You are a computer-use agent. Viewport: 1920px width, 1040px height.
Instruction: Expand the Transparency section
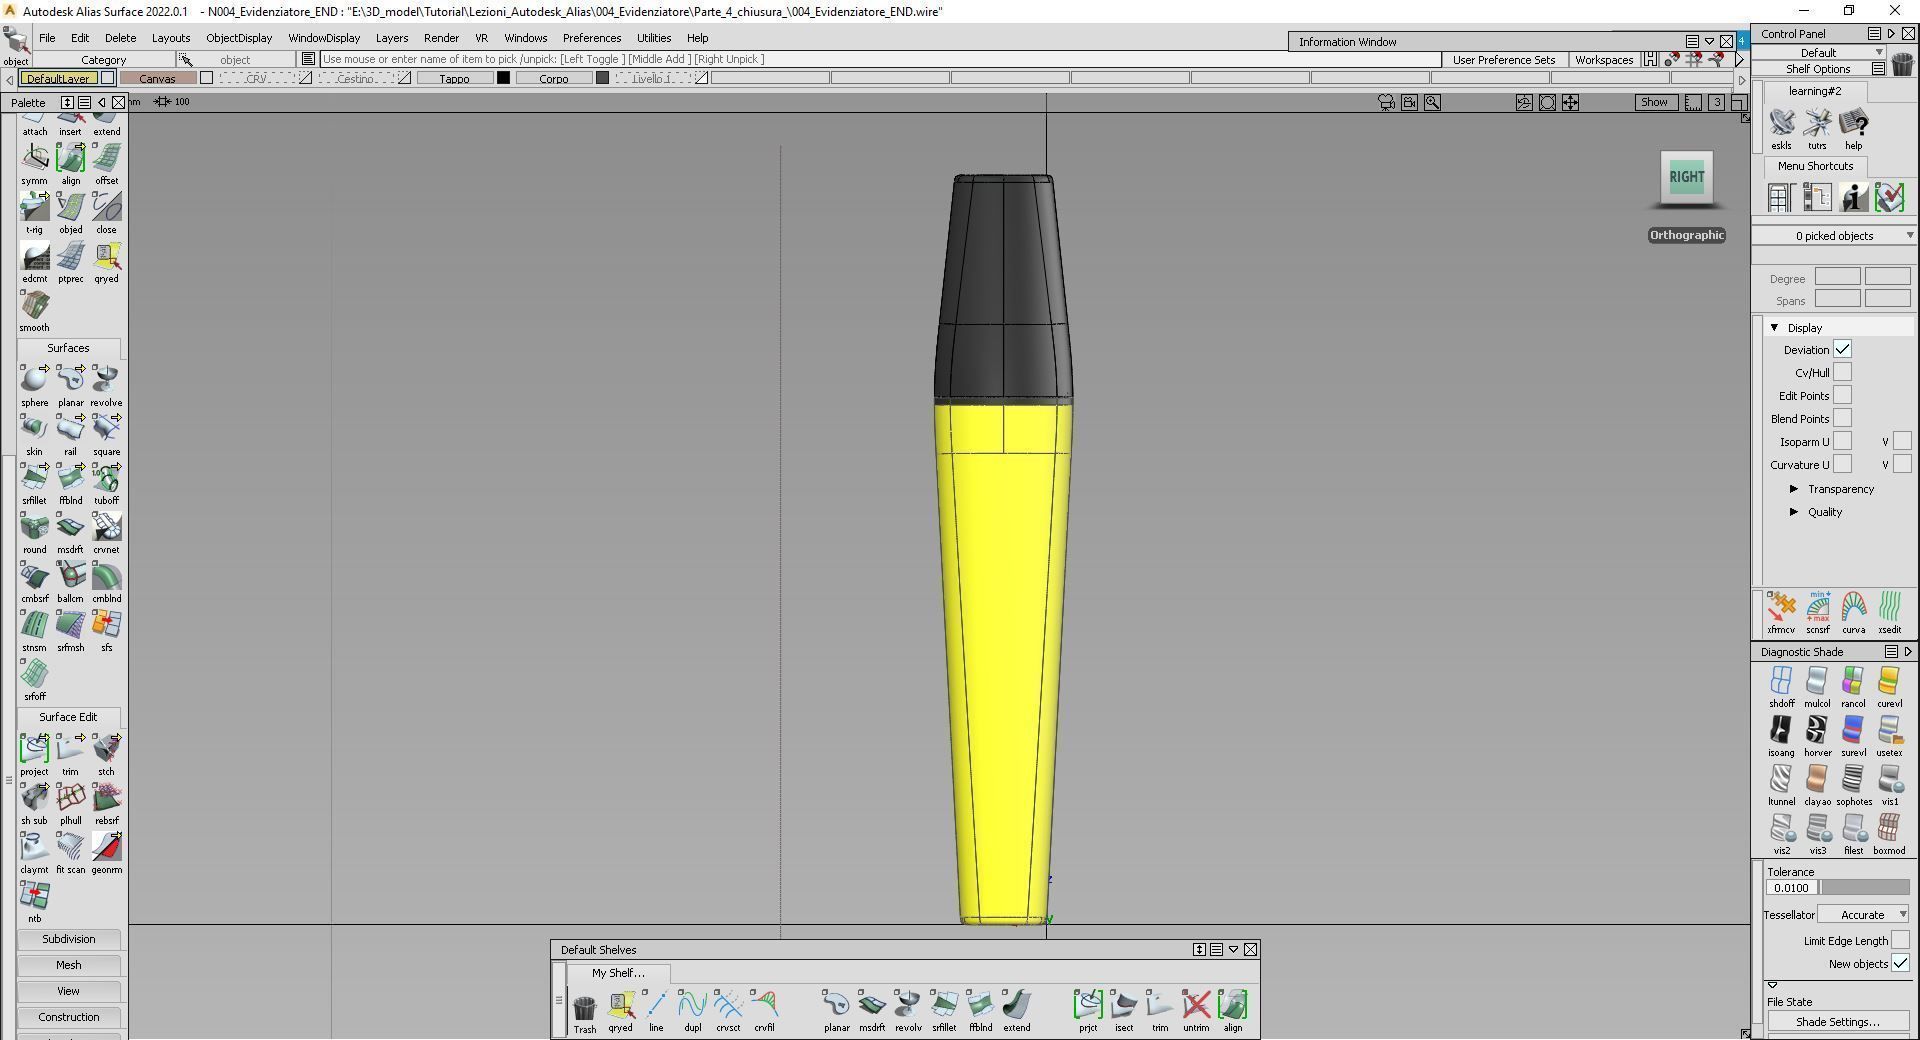(x=1794, y=489)
